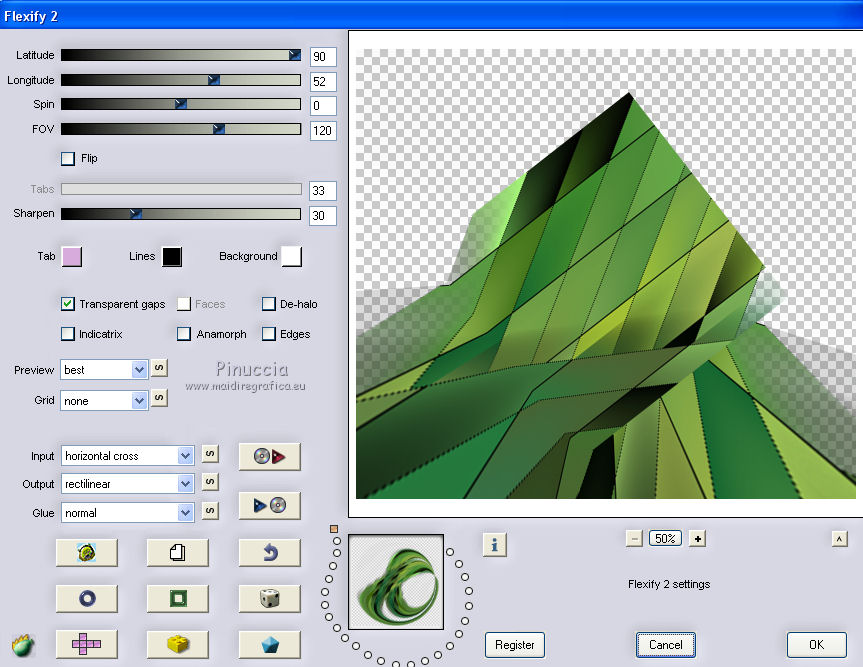
Task: Enable the De-halo checkbox
Action: coord(269,304)
